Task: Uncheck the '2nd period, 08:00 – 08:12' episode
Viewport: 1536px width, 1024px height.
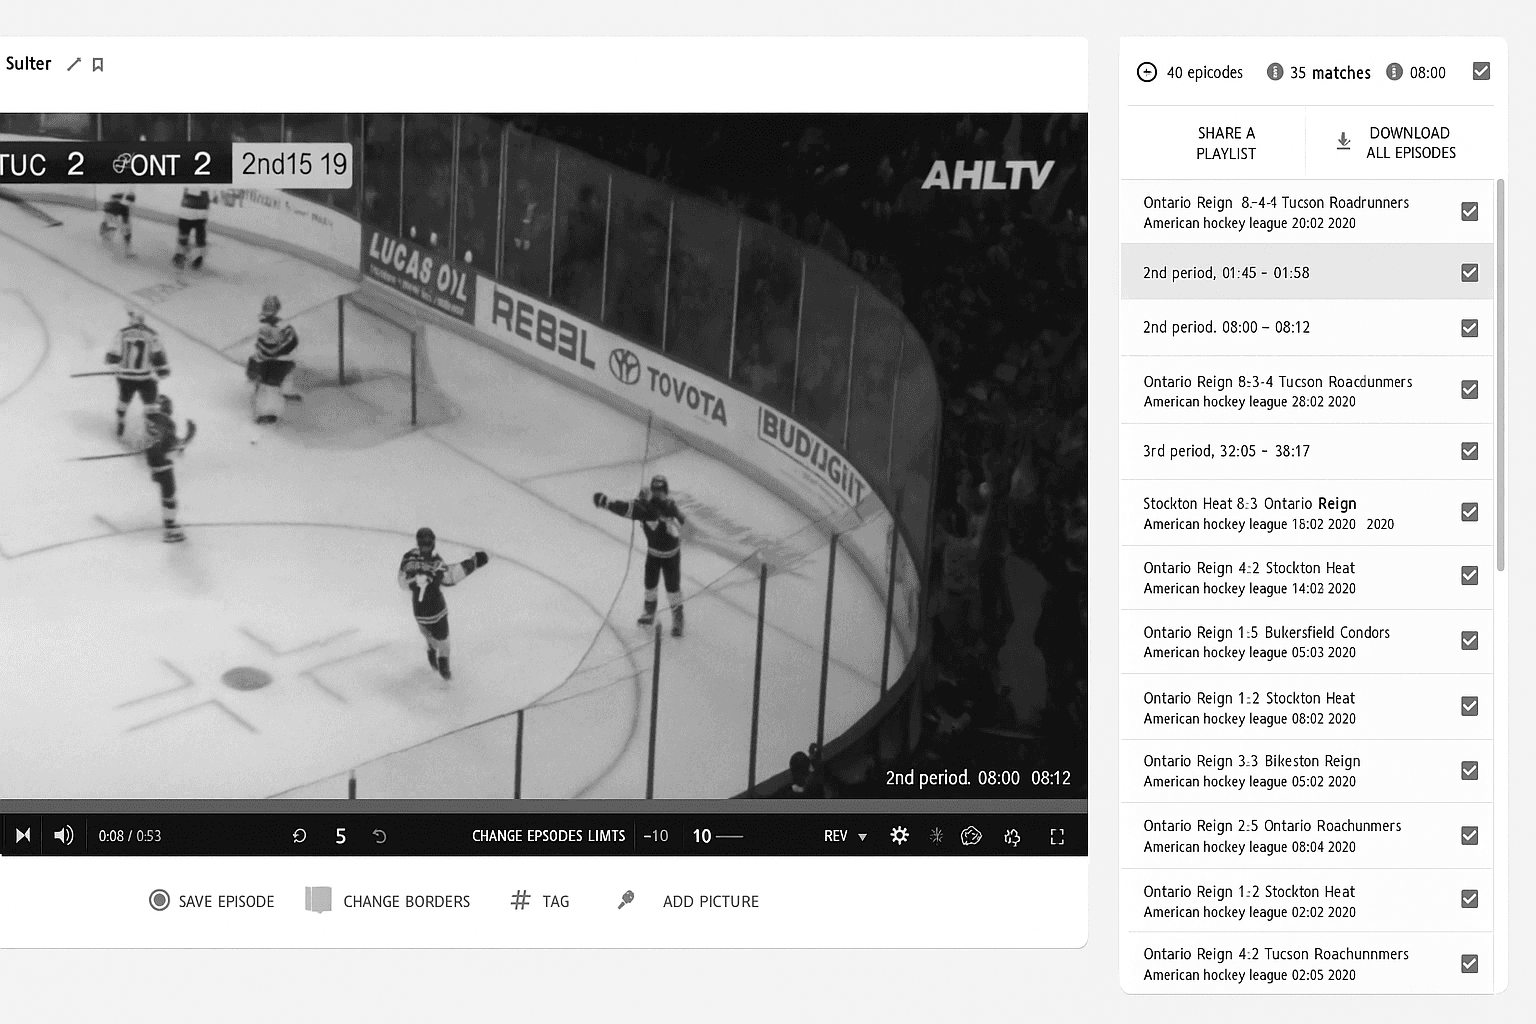Action: click(x=1469, y=327)
